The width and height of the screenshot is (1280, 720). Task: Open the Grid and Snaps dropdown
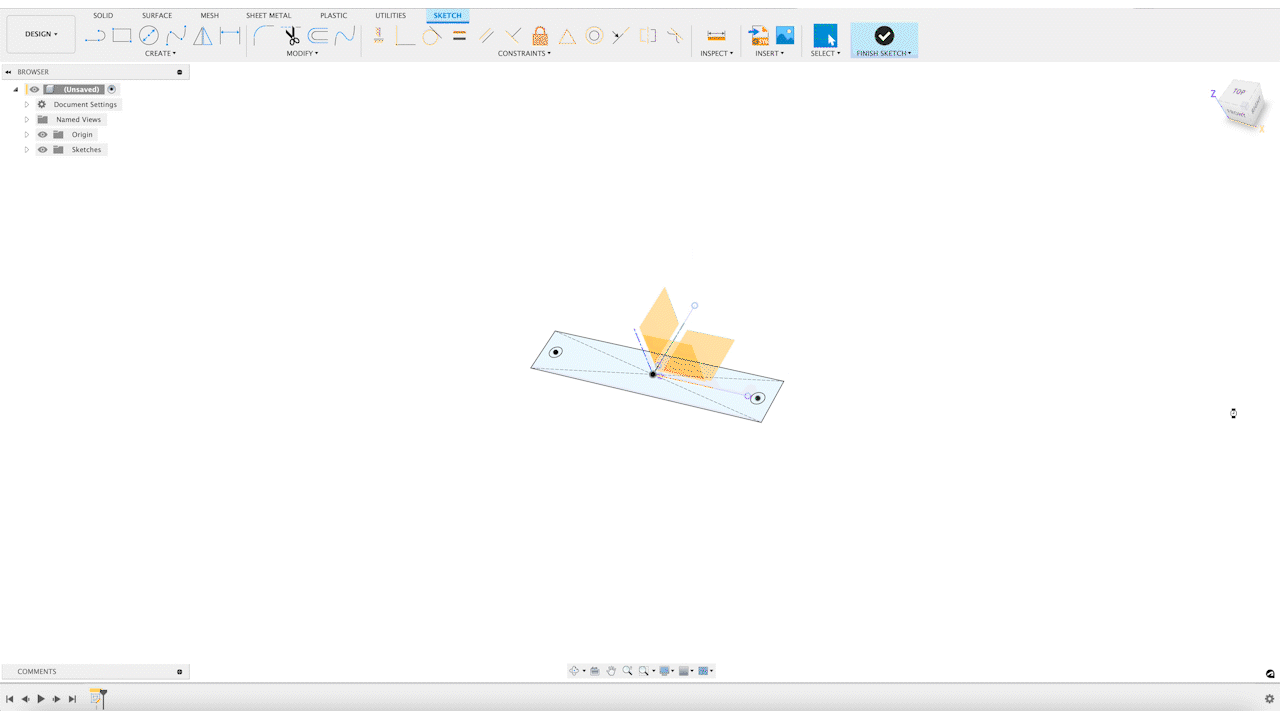click(686, 671)
